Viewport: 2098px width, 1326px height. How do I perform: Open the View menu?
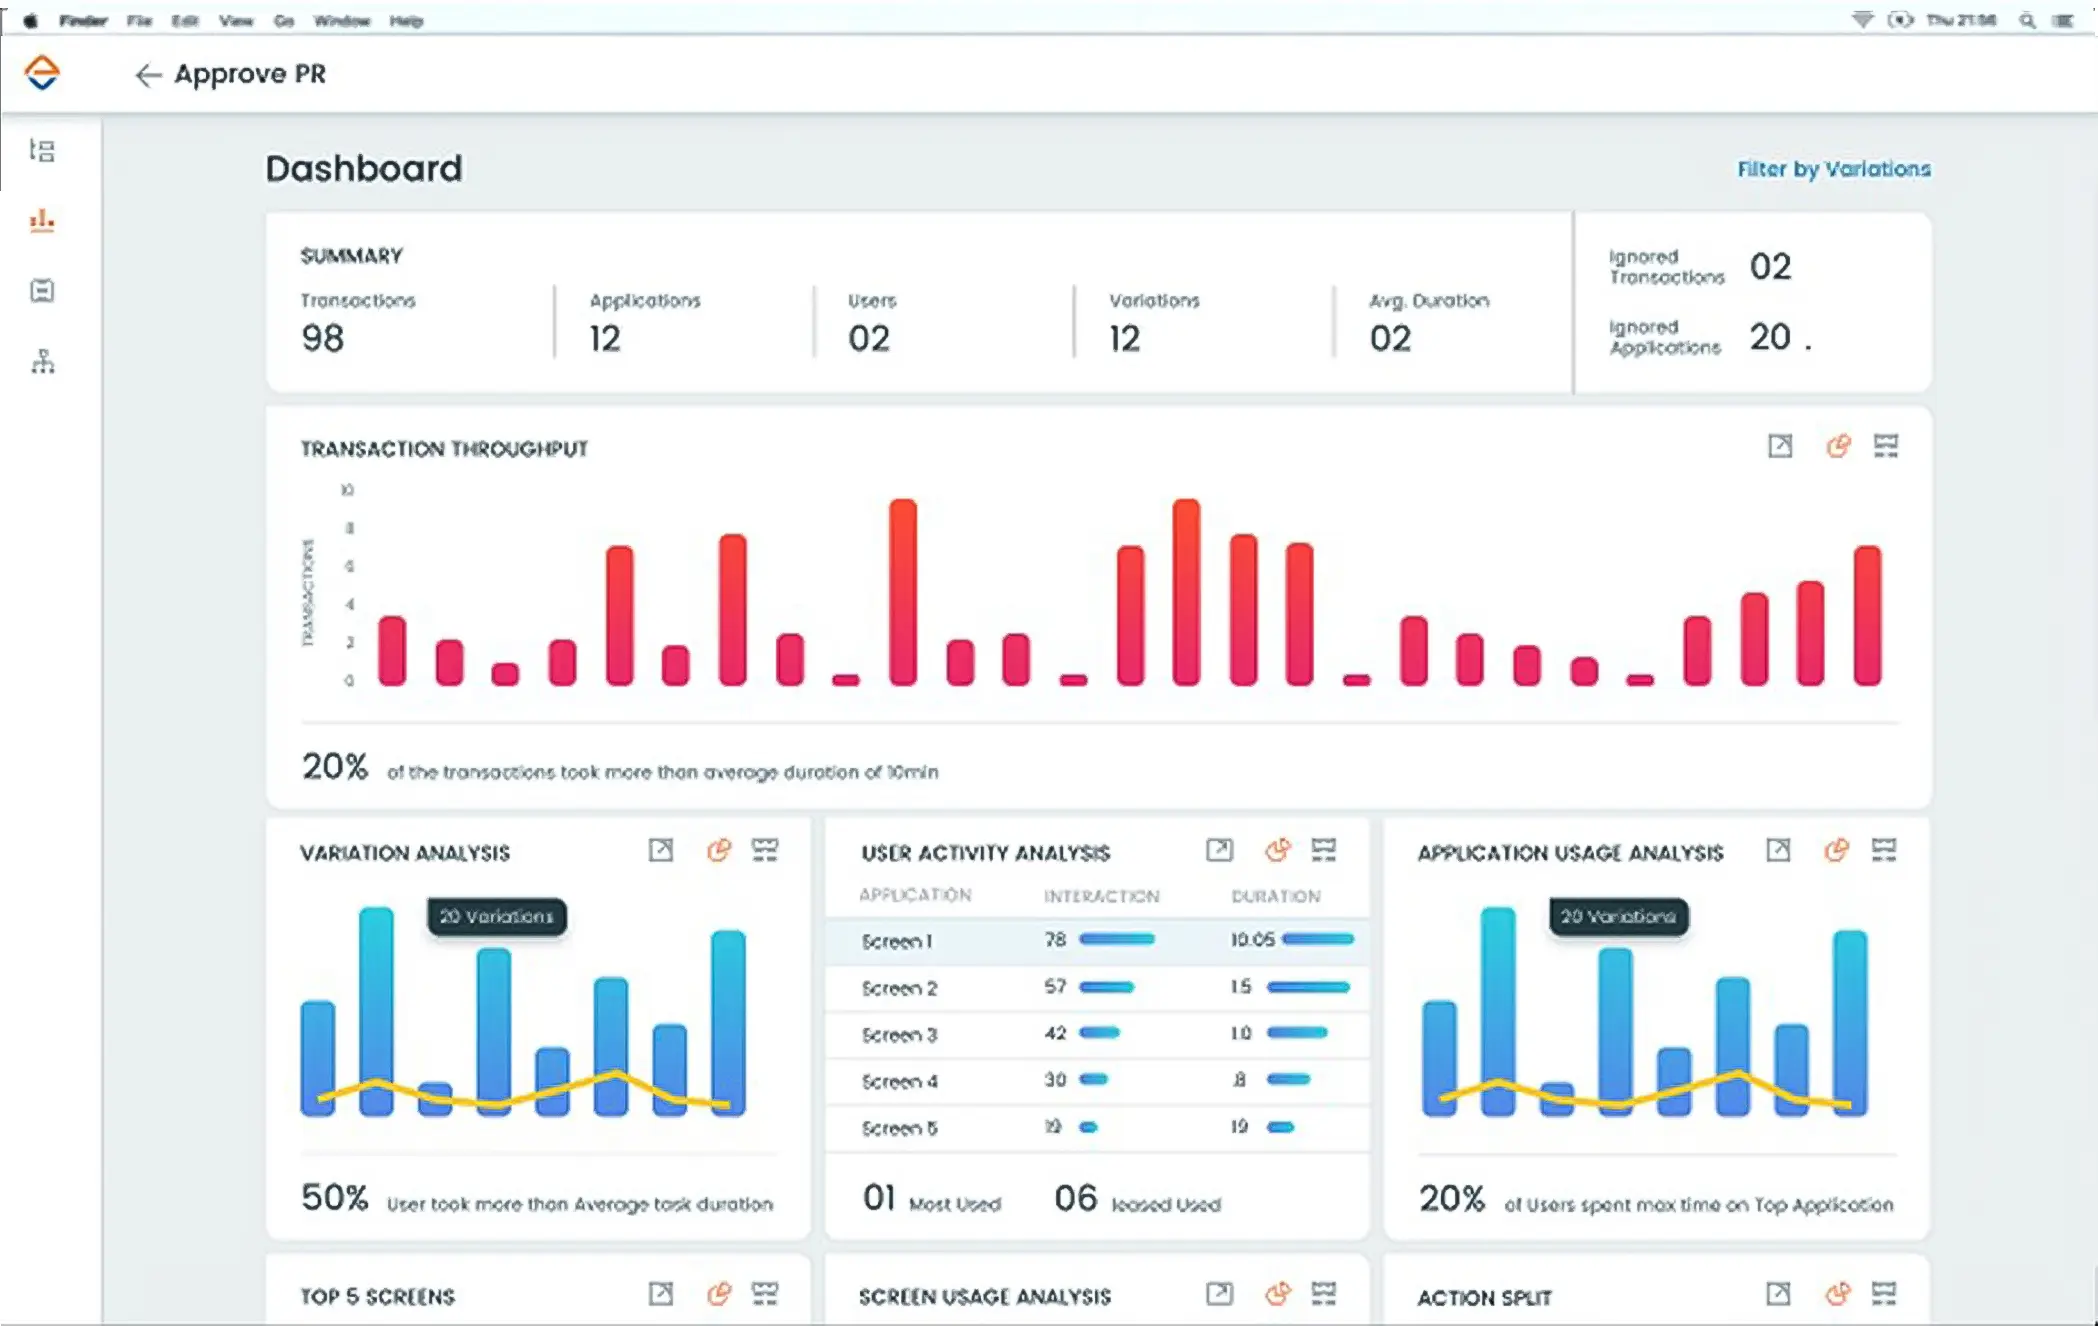point(236,20)
